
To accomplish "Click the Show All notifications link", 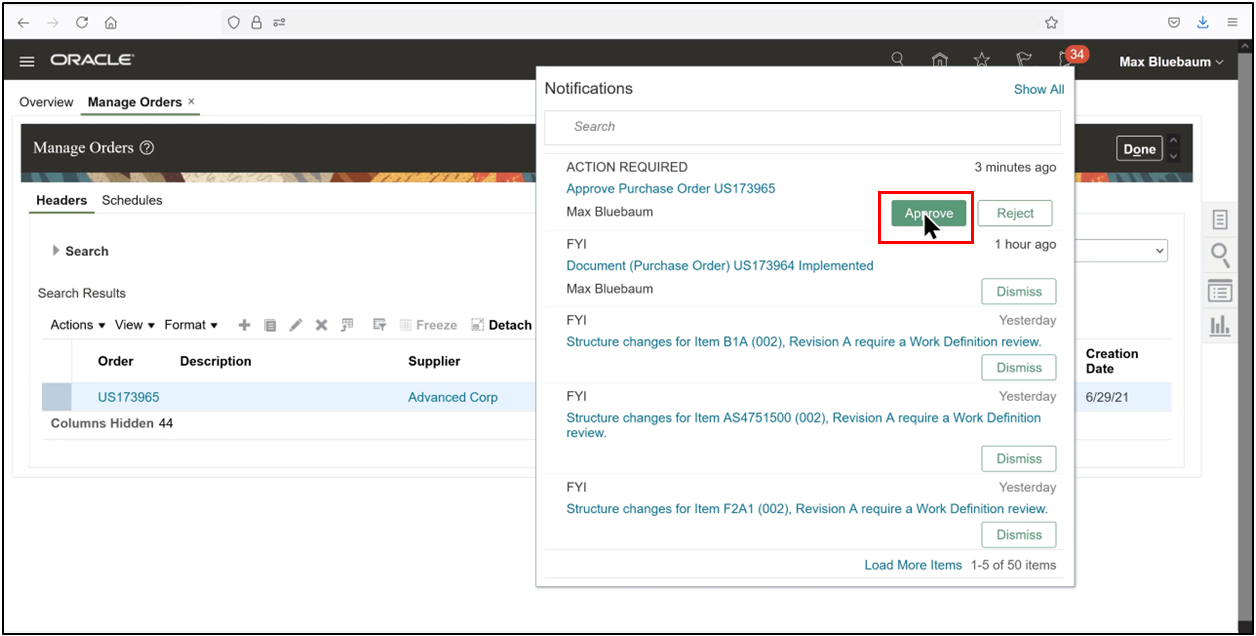I will pyautogui.click(x=1038, y=89).
